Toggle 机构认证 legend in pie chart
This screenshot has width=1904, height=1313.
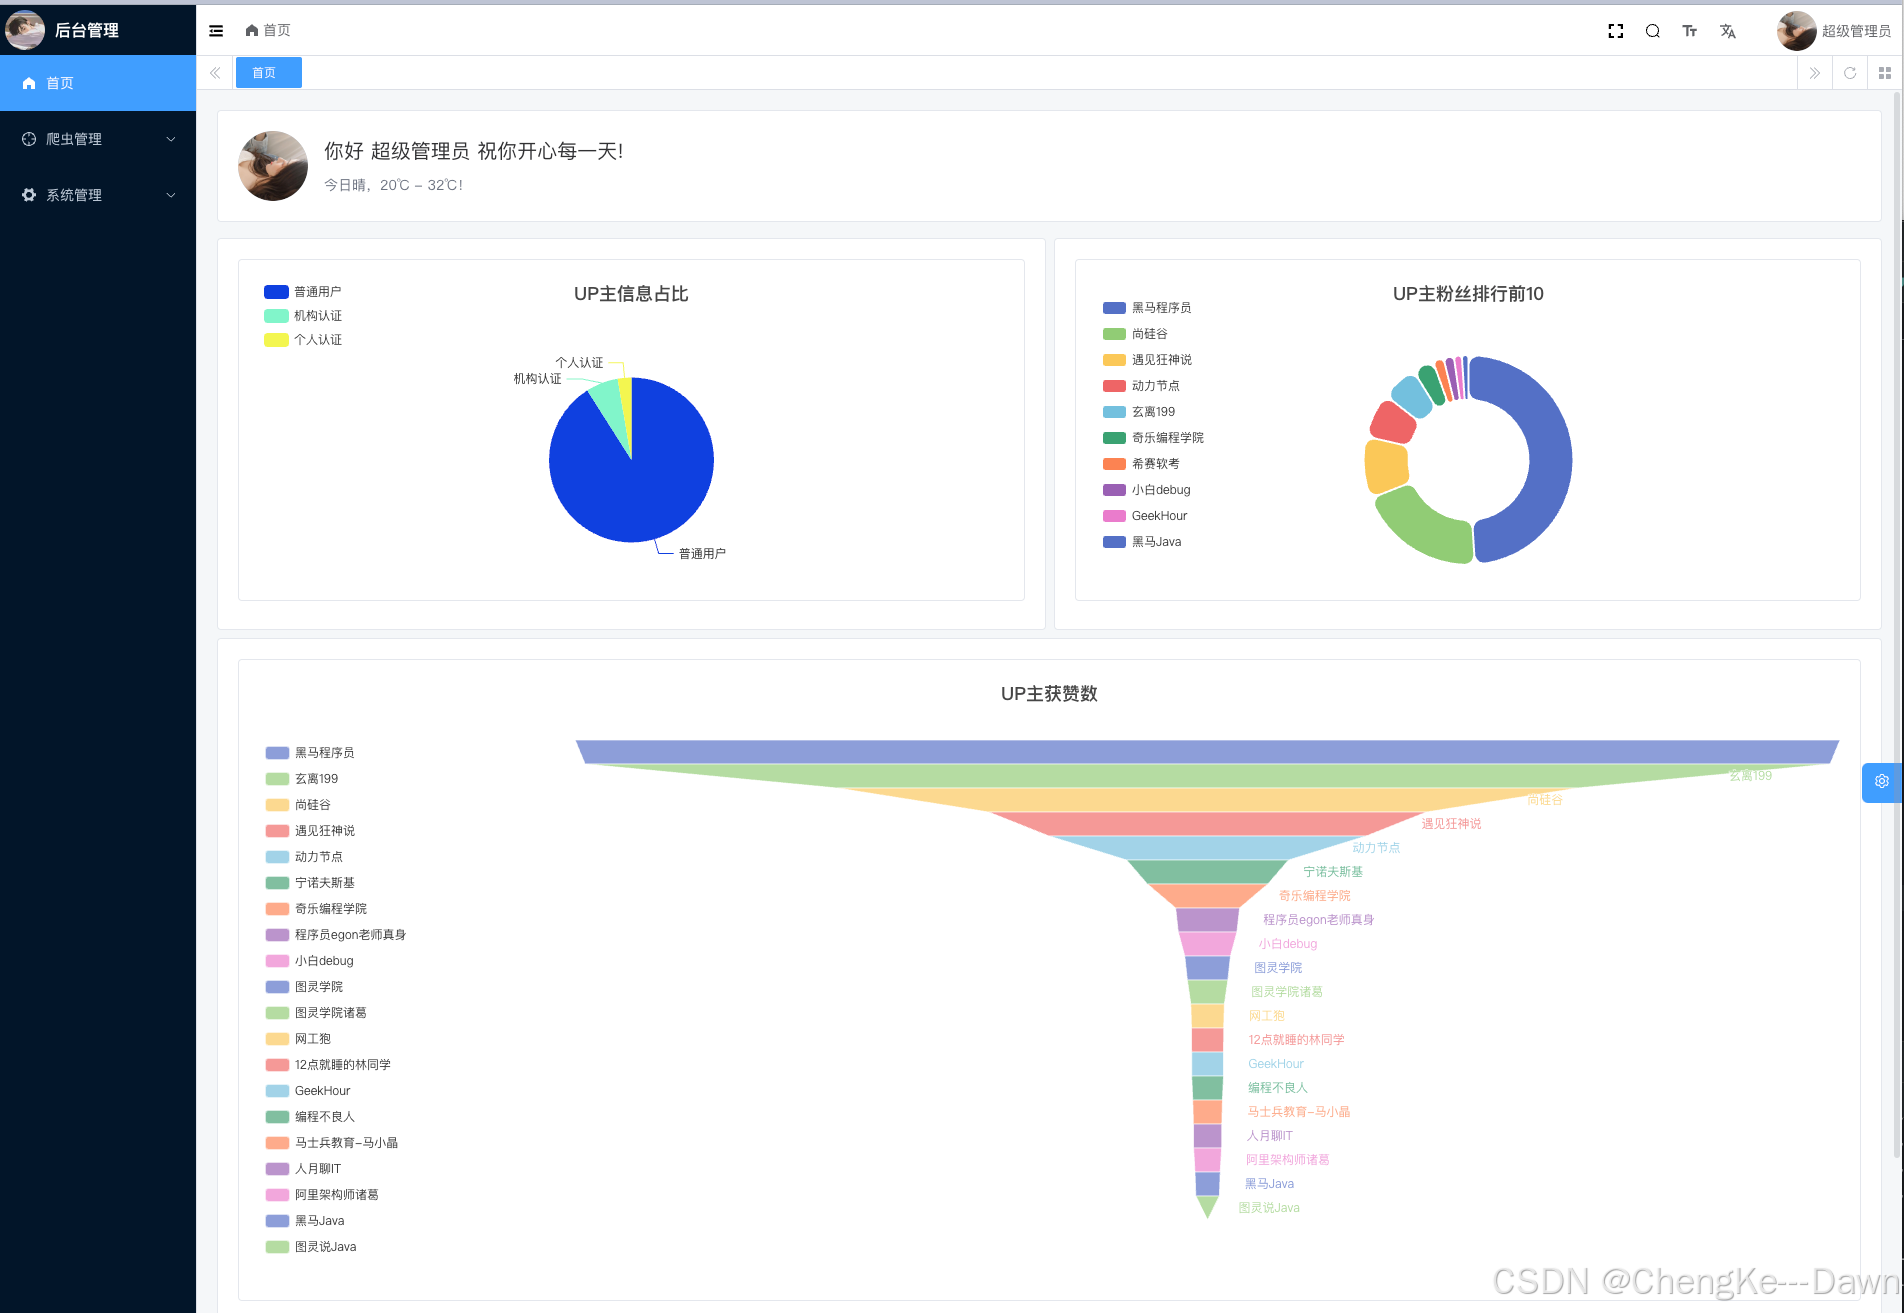[303, 316]
